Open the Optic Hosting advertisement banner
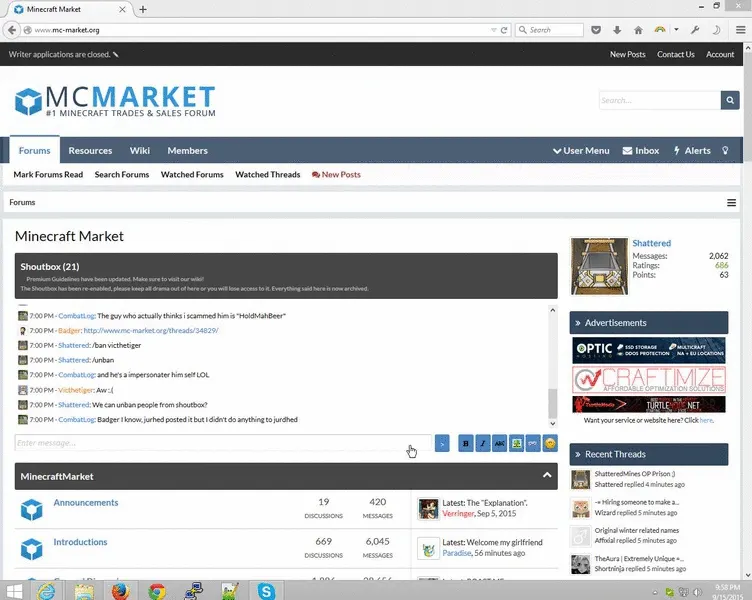752x600 pixels. click(x=648, y=350)
